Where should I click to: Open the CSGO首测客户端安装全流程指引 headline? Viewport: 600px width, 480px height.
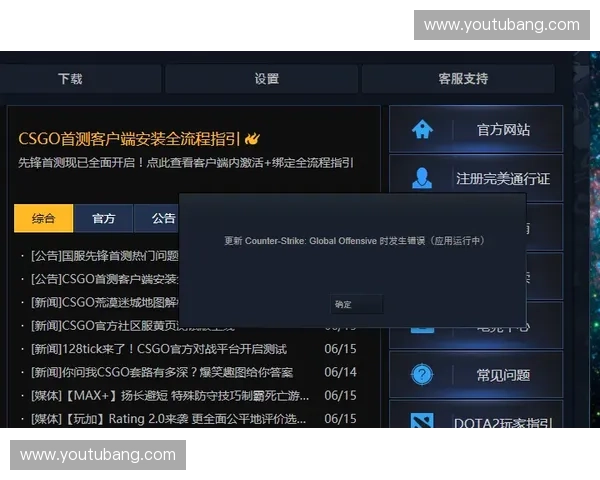click(129, 139)
